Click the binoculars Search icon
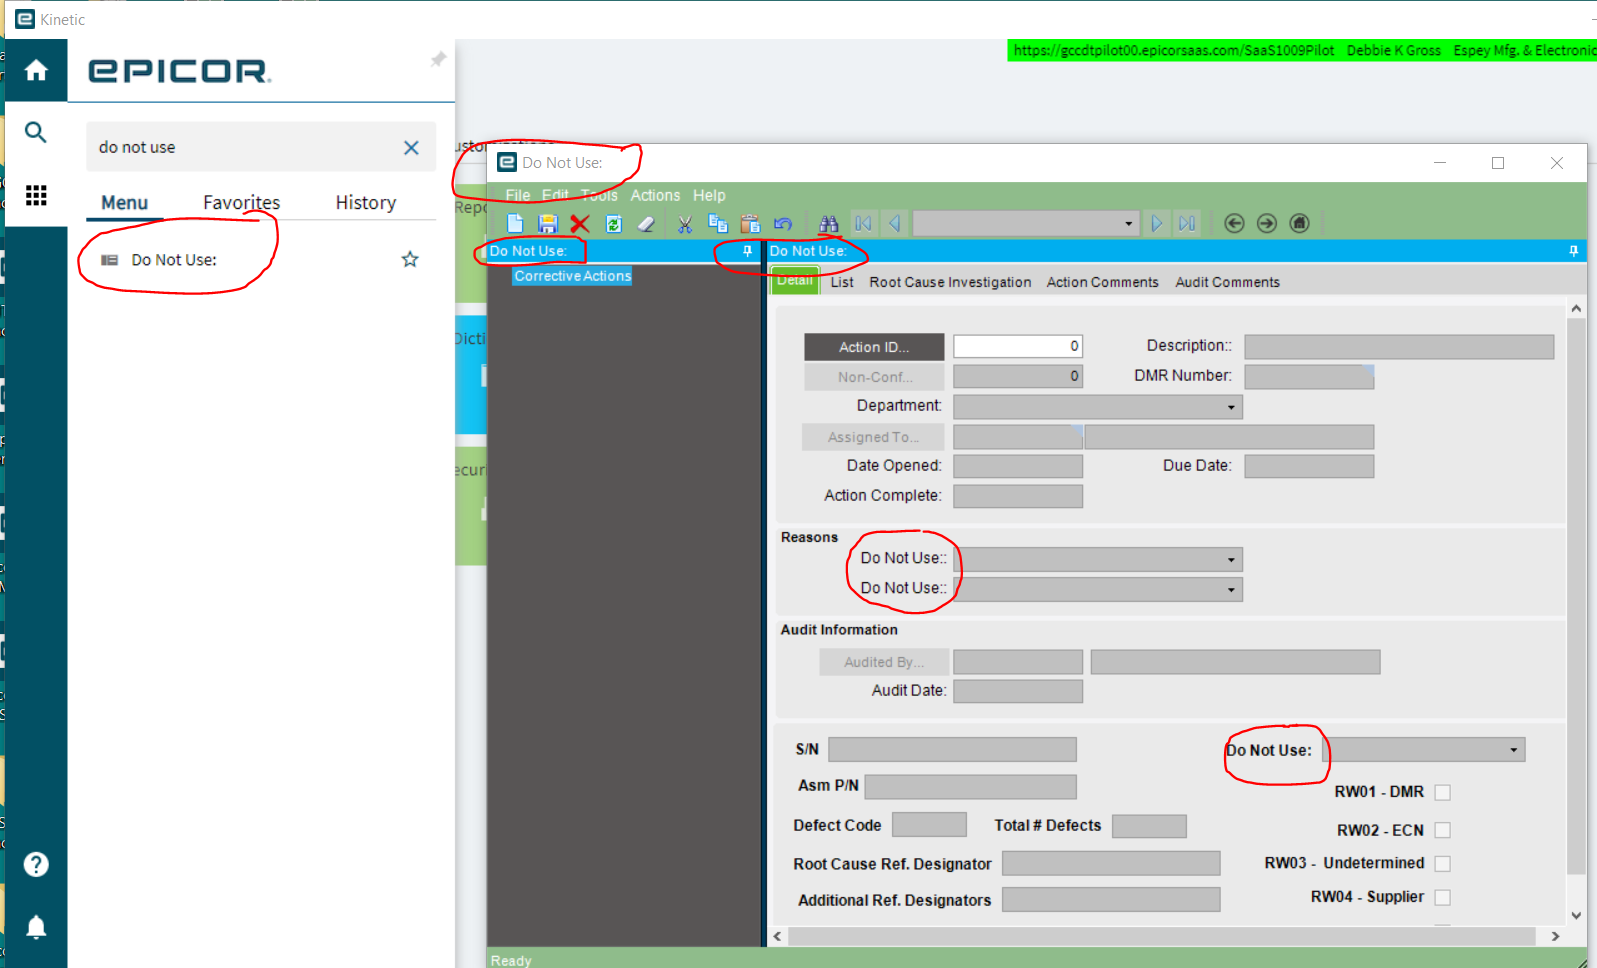Viewport: 1597px width, 968px height. coord(829,224)
